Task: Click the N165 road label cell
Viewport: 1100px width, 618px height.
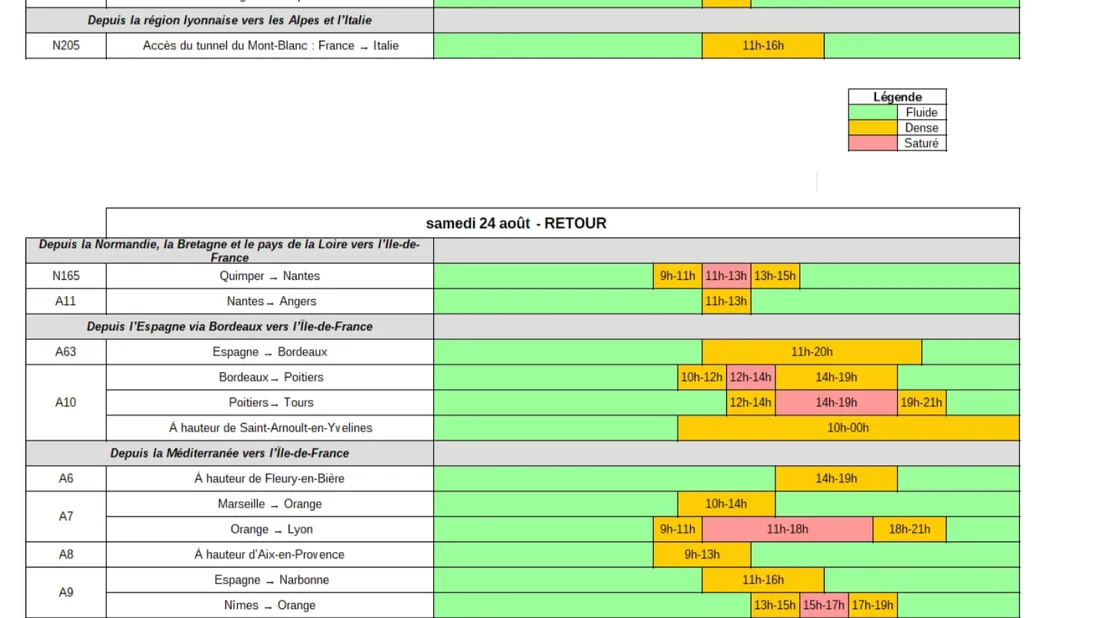Action: (66, 276)
